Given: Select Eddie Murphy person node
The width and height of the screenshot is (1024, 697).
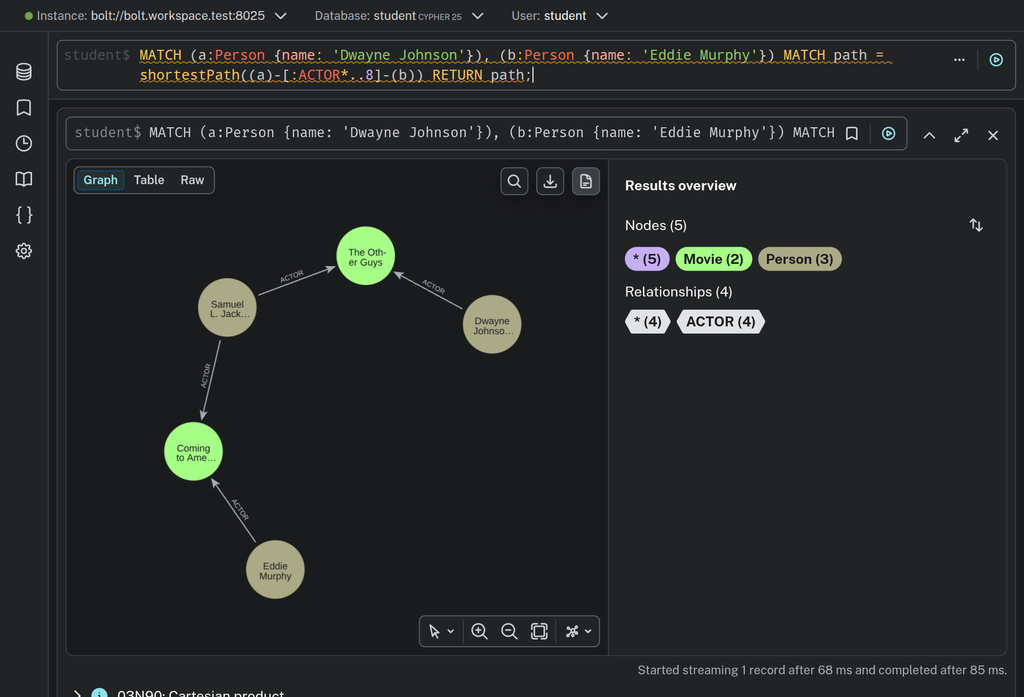Looking at the screenshot, I should (275, 570).
